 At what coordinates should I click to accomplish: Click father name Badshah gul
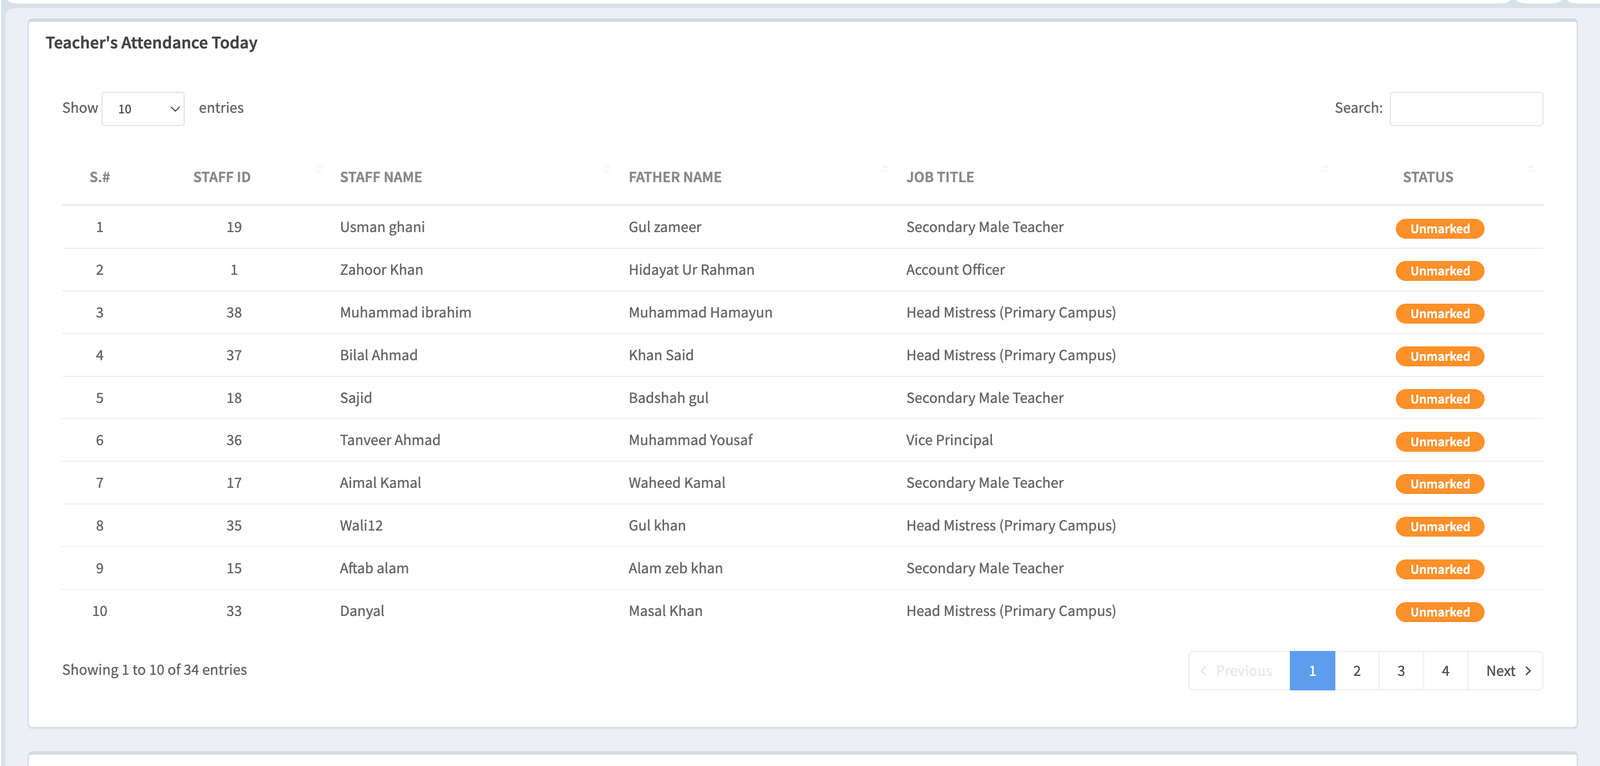[668, 398]
